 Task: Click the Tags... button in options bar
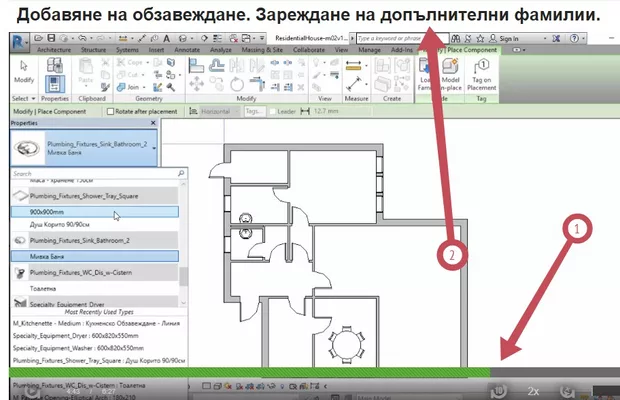coord(254,111)
